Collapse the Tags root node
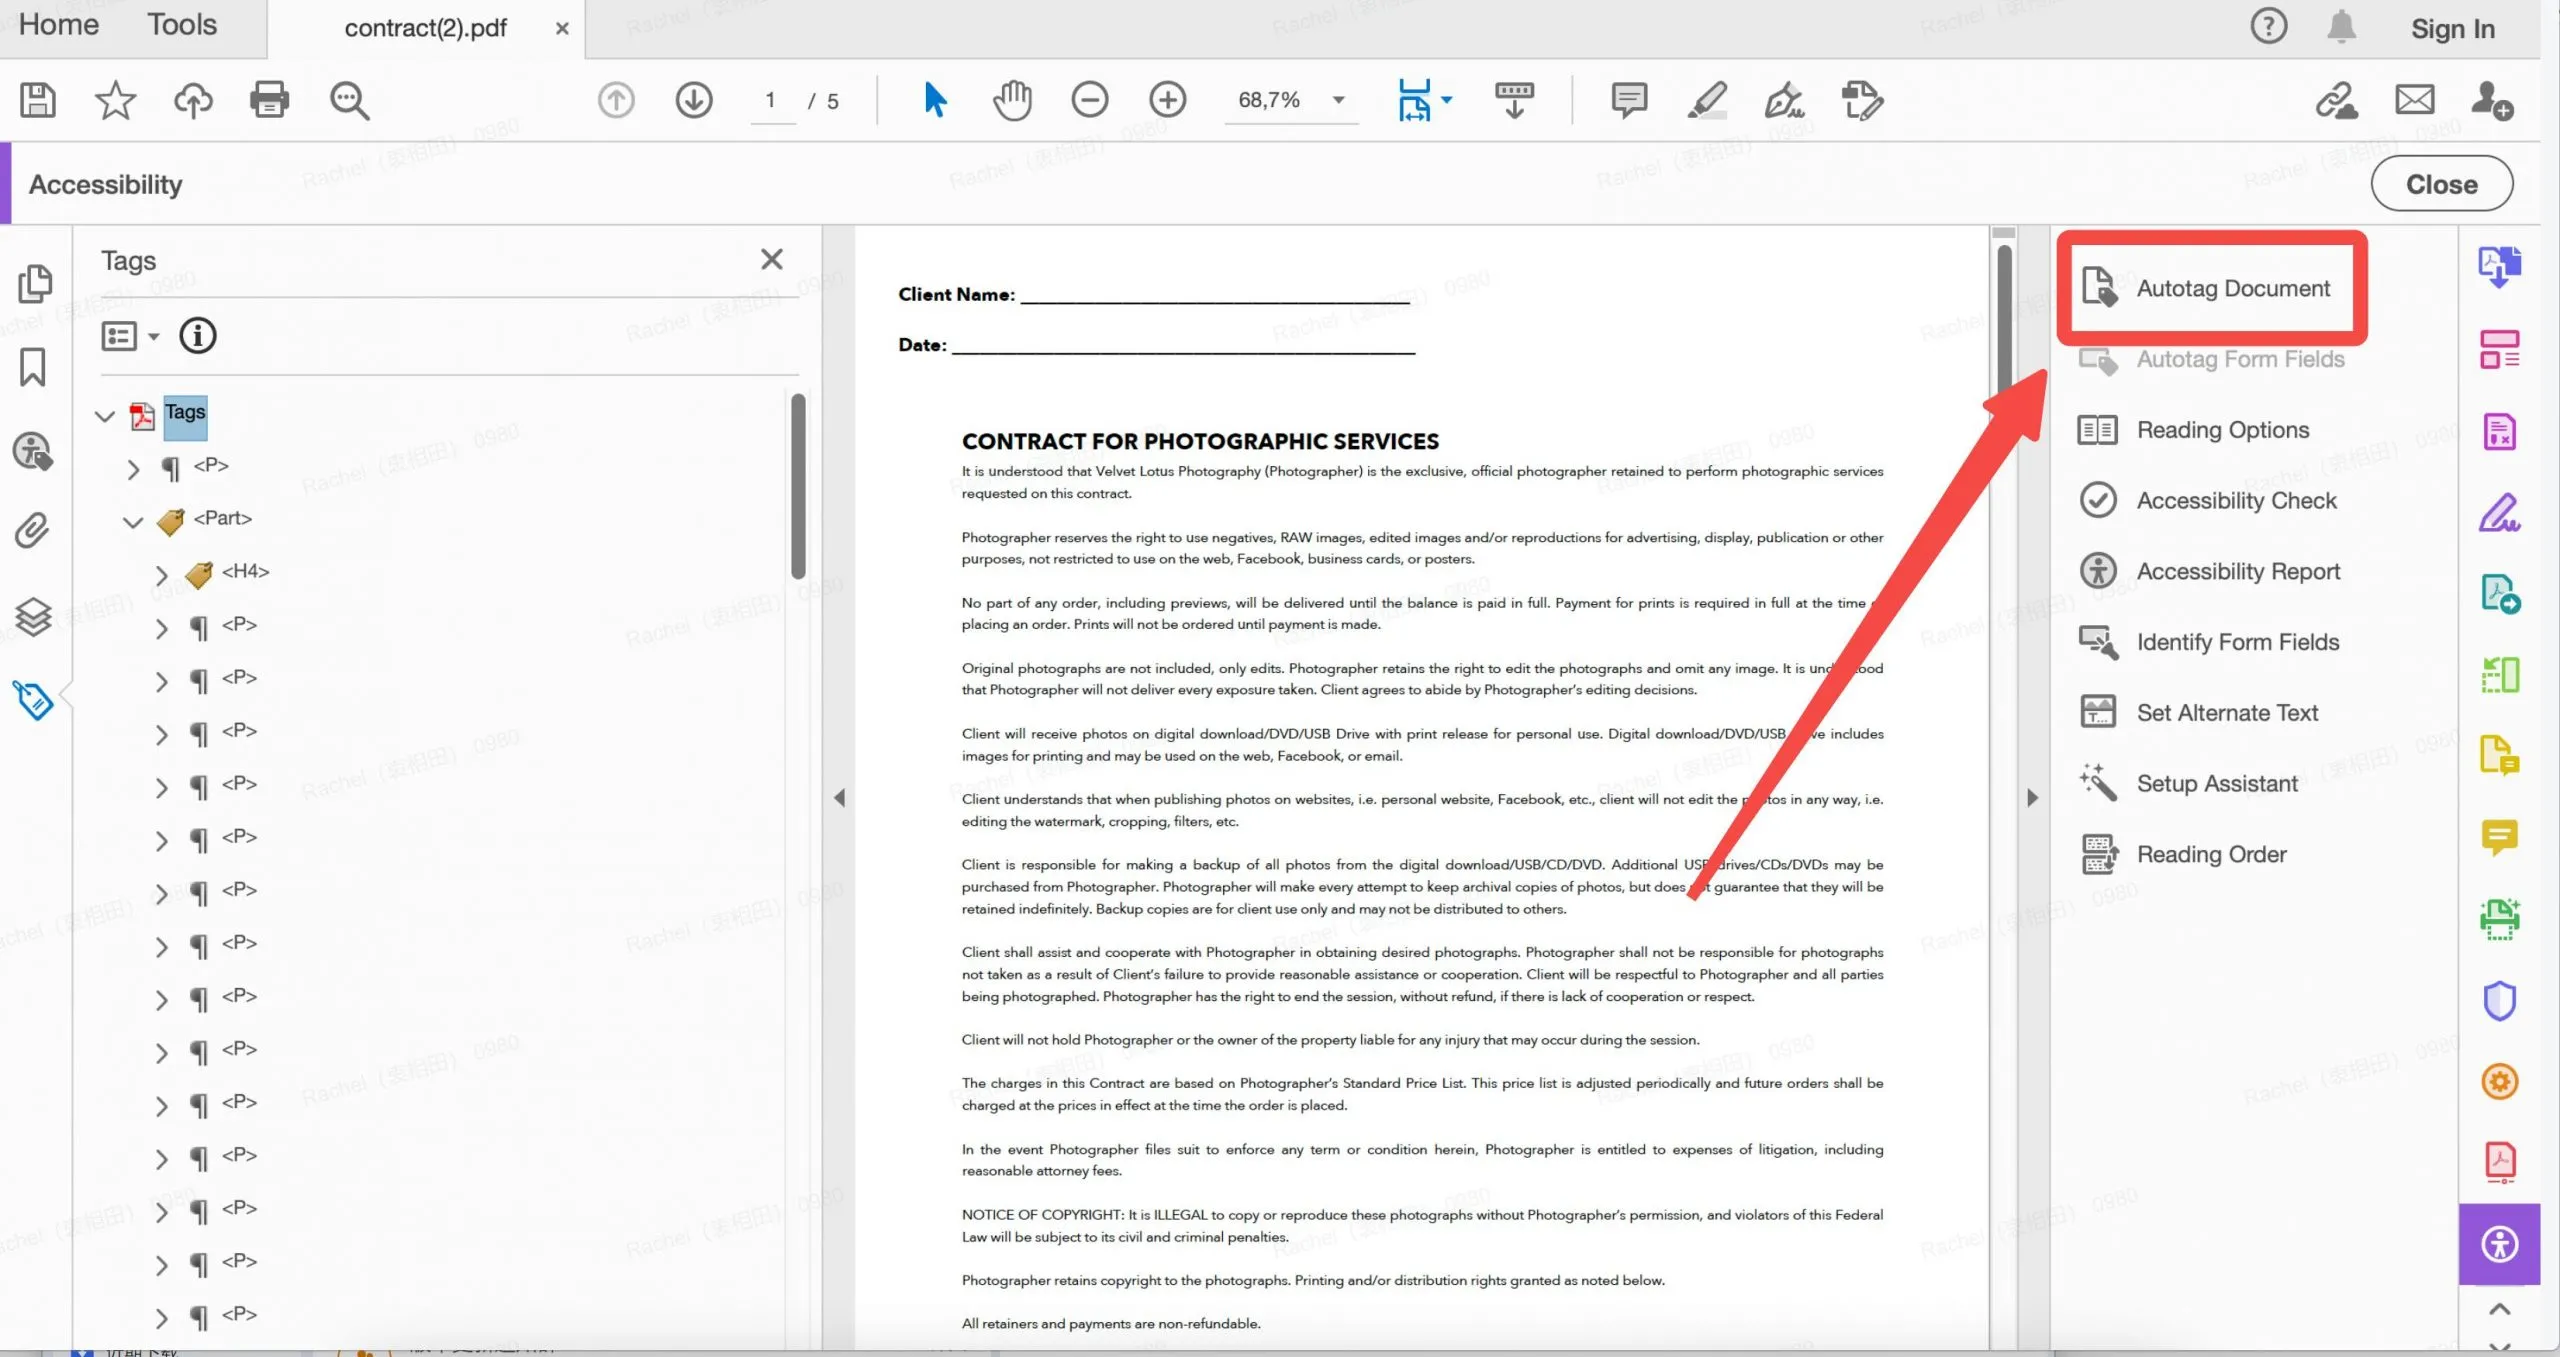2560x1357 pixels. (x=105, y=416)
